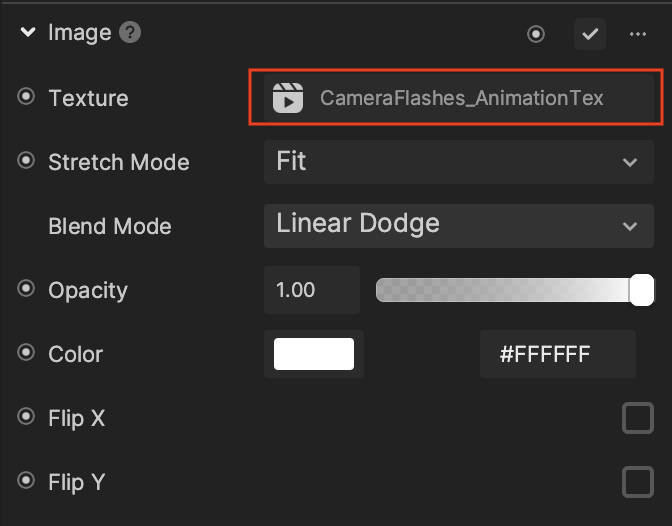Open the Stretch Mode Fit dropdown
This screenshot has height=526, width=672.
click(459, 162)
